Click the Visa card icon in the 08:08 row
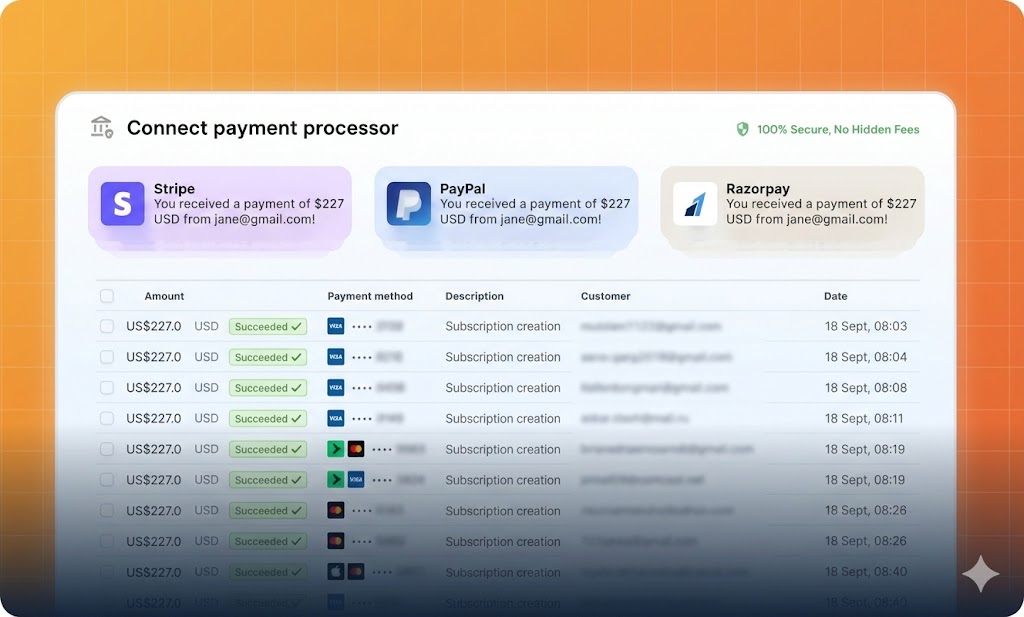The height and width of the screenshot is (617, 1024). click(x=336, y=387)
